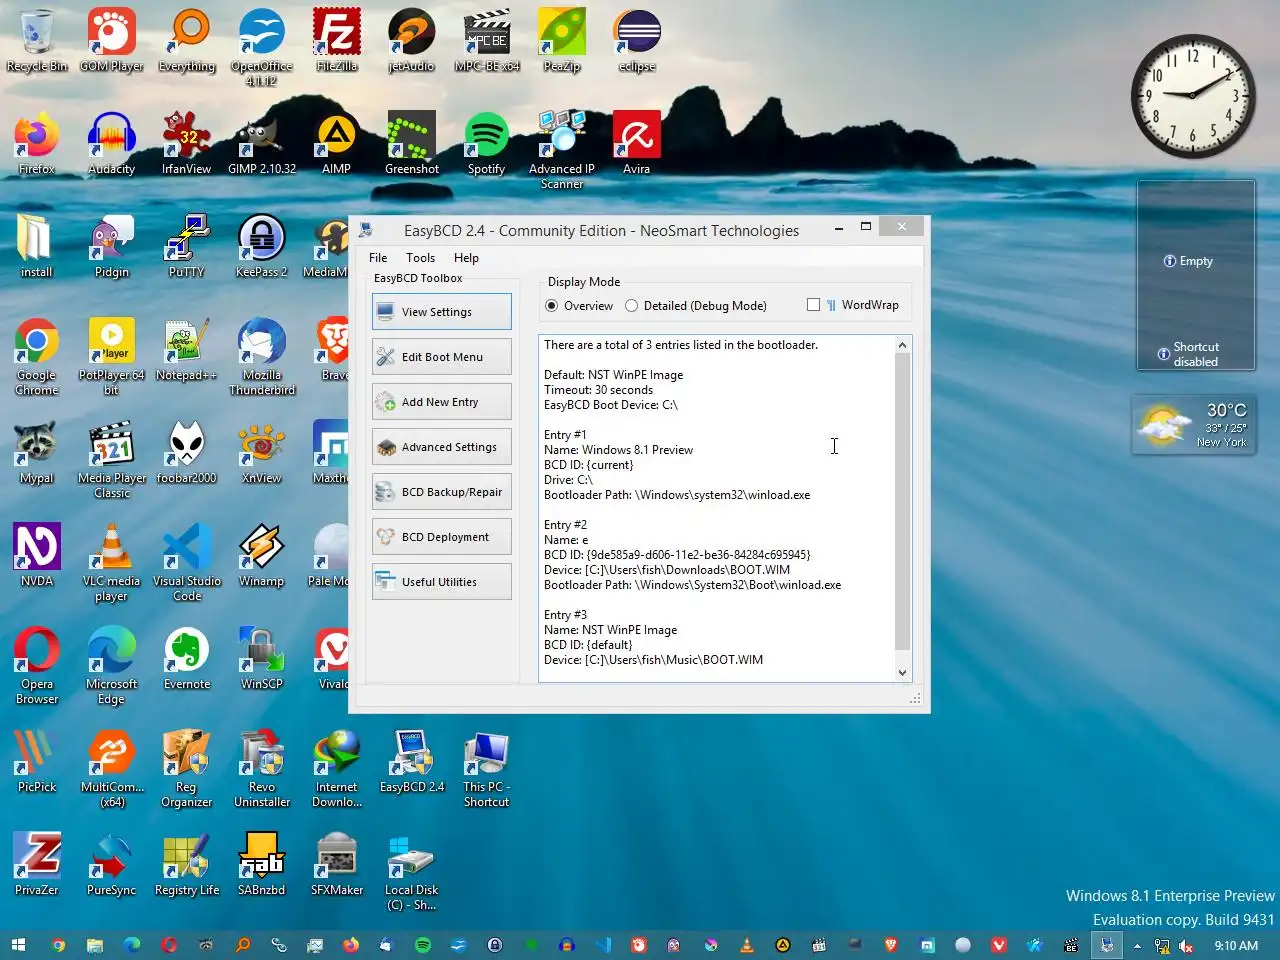The image size is (1280, 960).
Task: Launch GOM Player from the desktop
Action: tap(112, 42)
